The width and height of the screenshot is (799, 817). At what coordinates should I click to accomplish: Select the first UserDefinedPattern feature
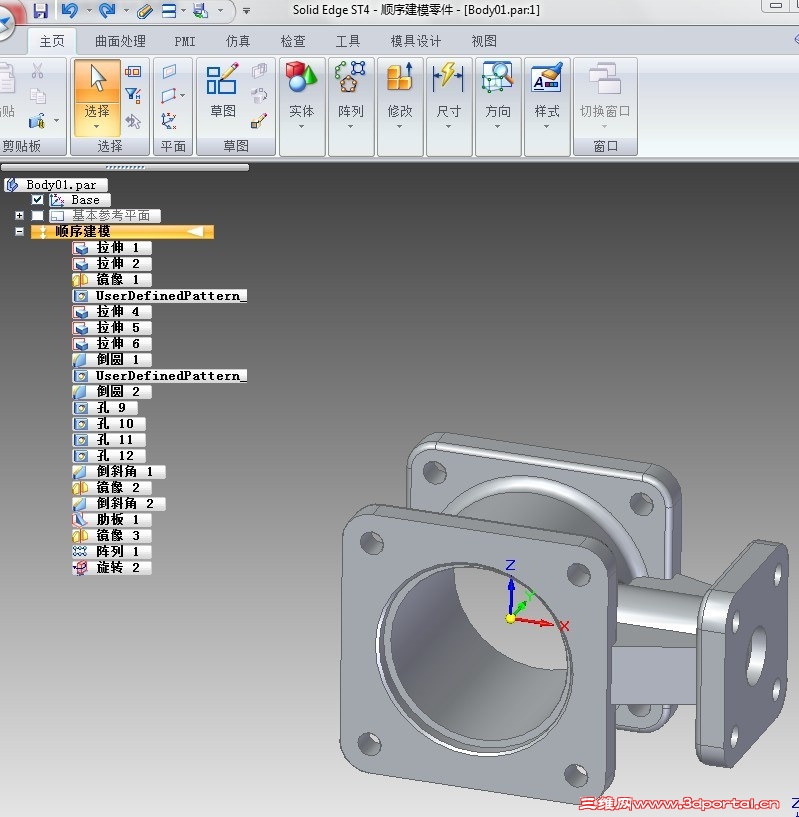pos(159,296)
